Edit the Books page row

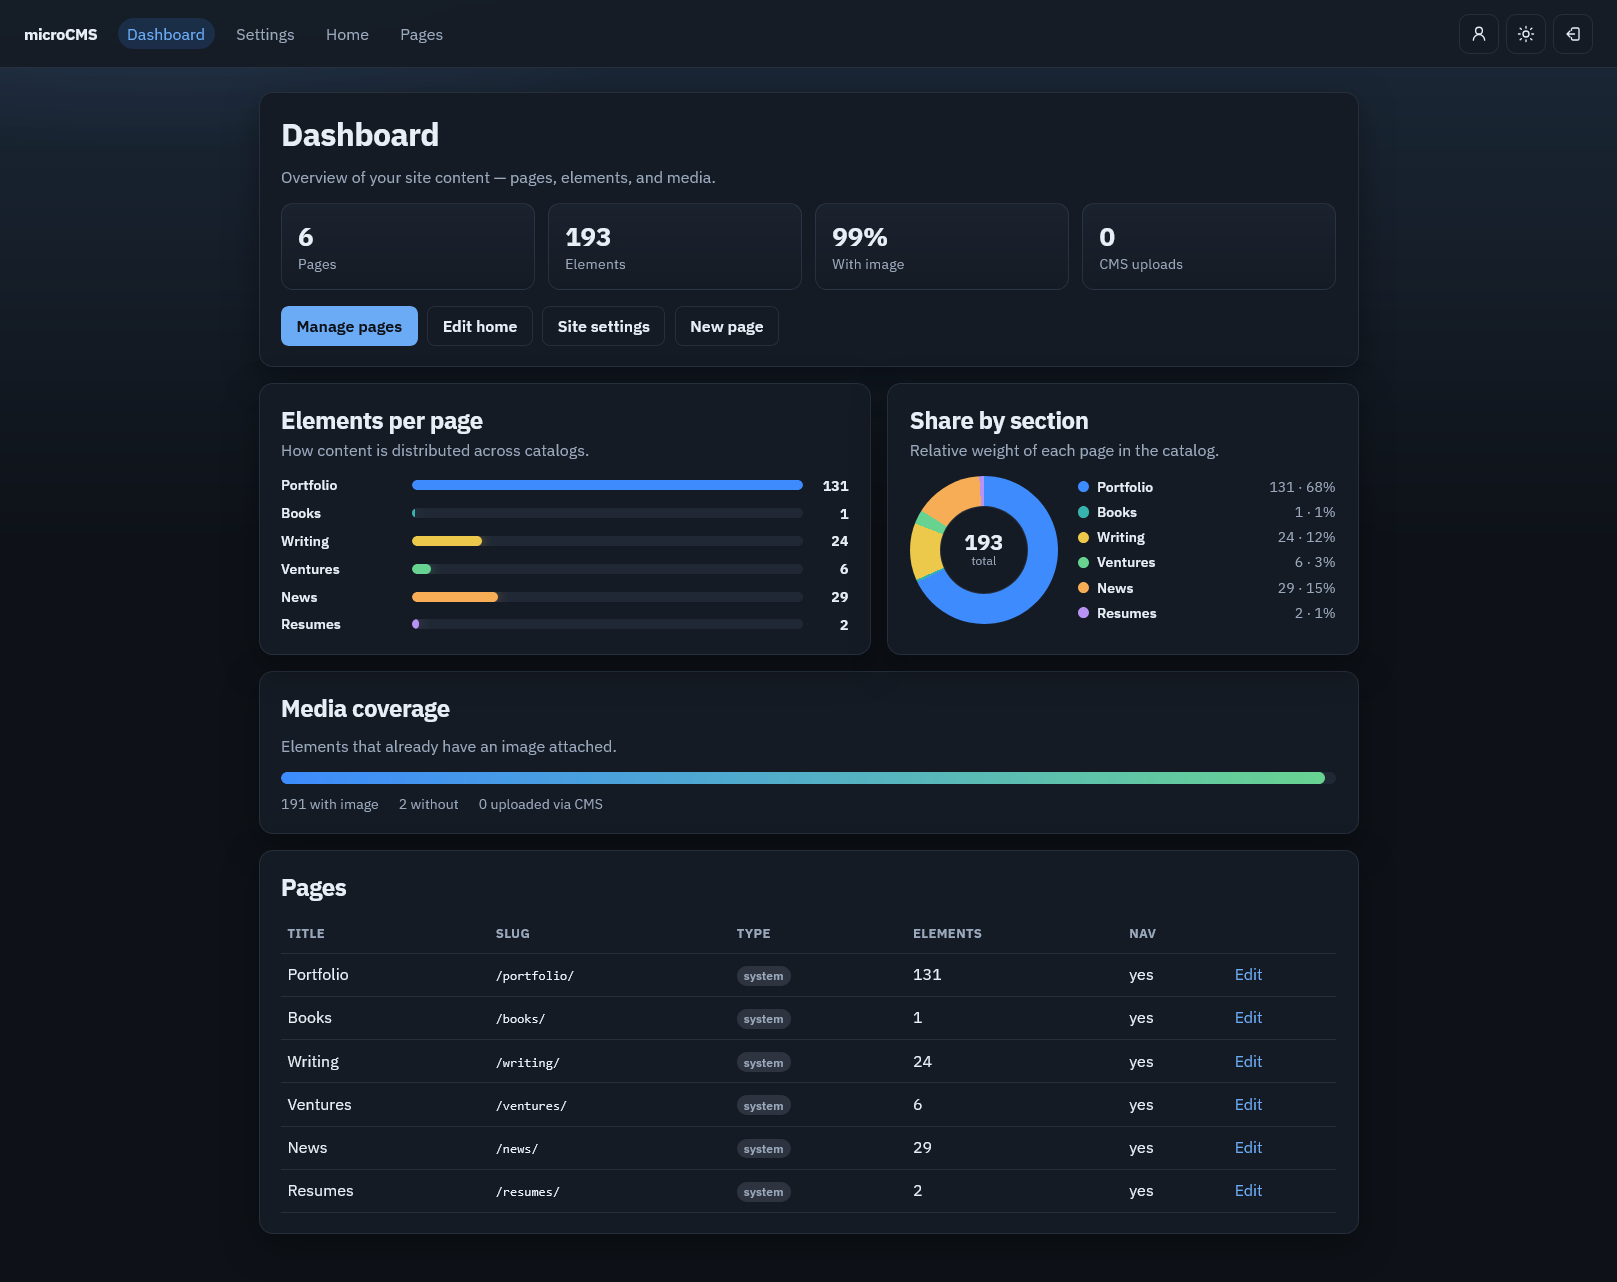pos(1248,1017)
